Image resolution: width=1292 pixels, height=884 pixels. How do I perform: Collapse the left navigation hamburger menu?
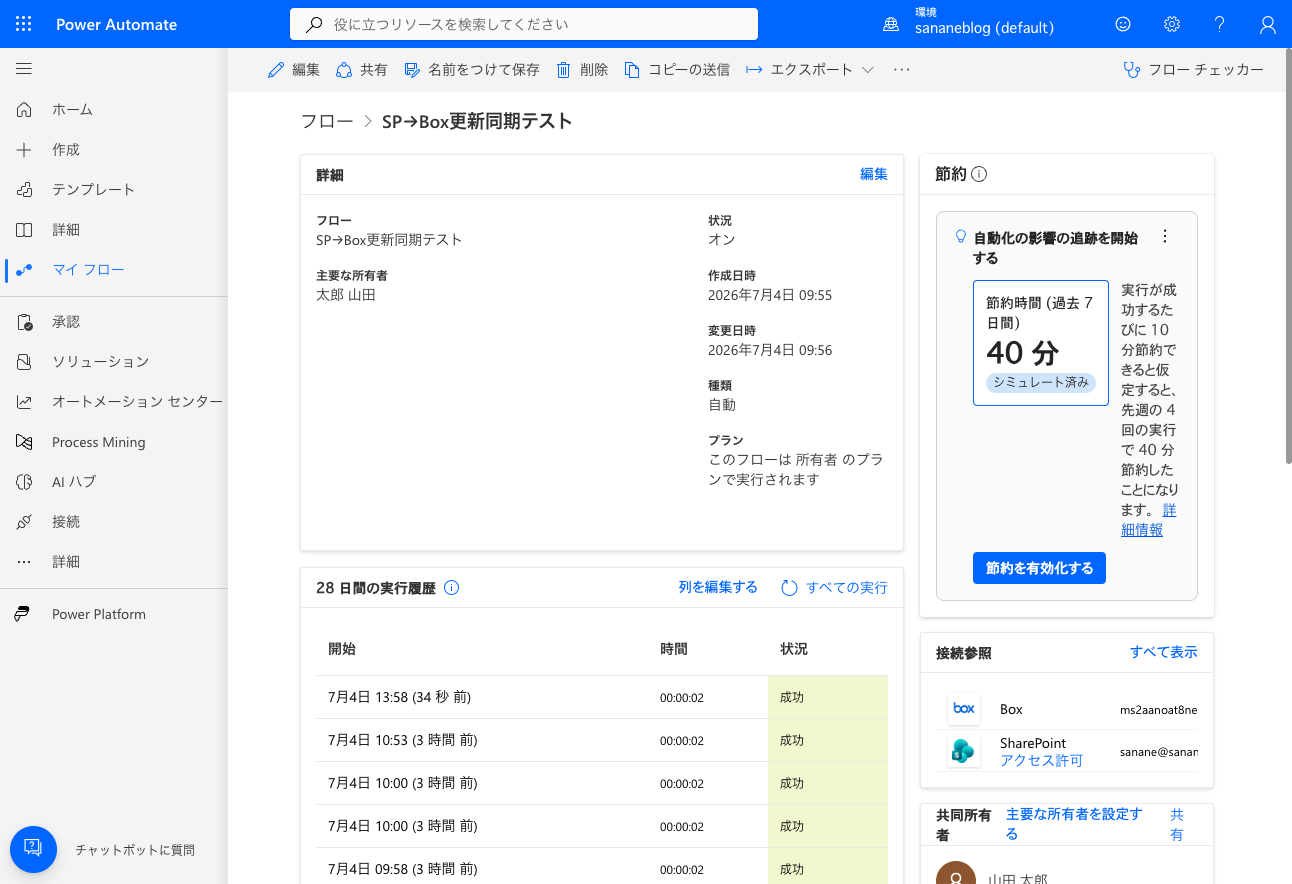pyautogui.click(x=24, y=69)
